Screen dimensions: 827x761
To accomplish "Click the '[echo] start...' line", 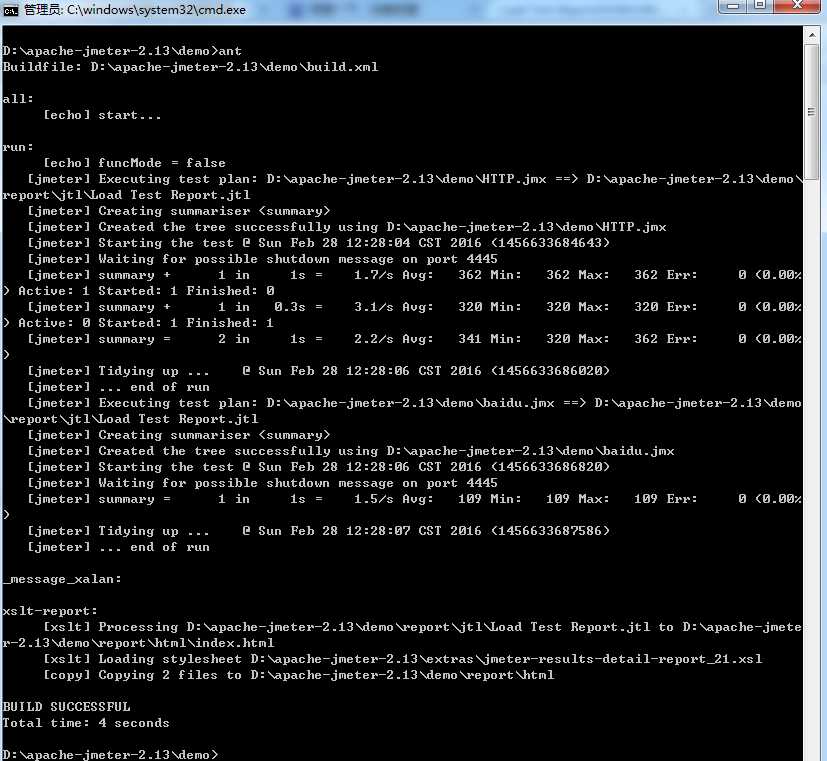I will (102, 115).
